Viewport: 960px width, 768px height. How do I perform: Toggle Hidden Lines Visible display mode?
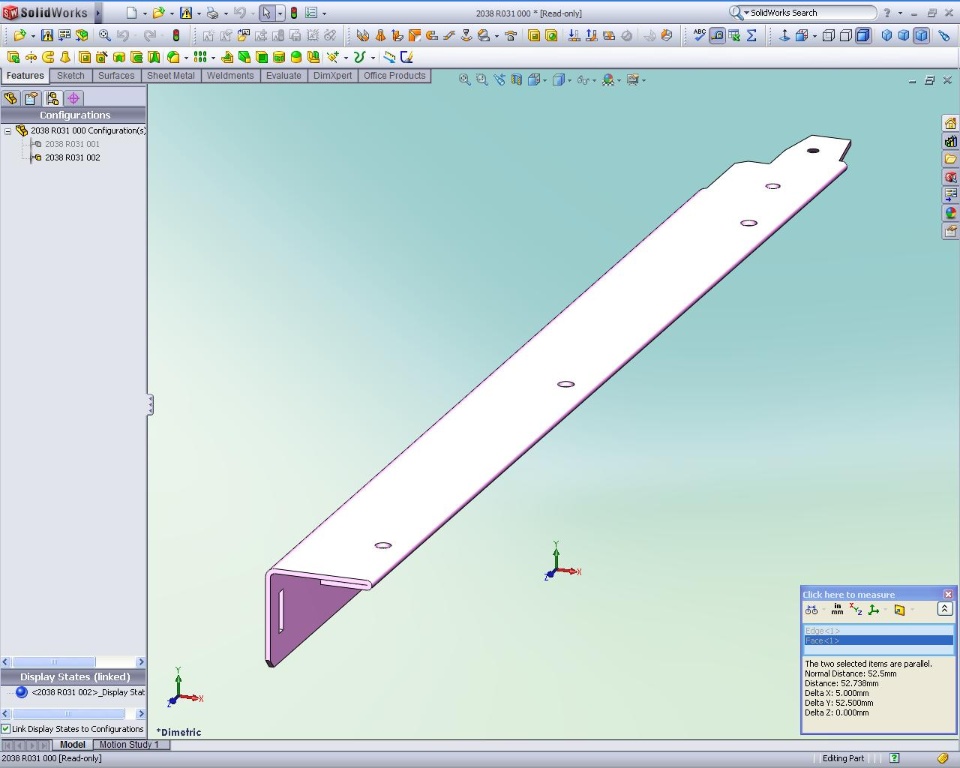point(828,36)
